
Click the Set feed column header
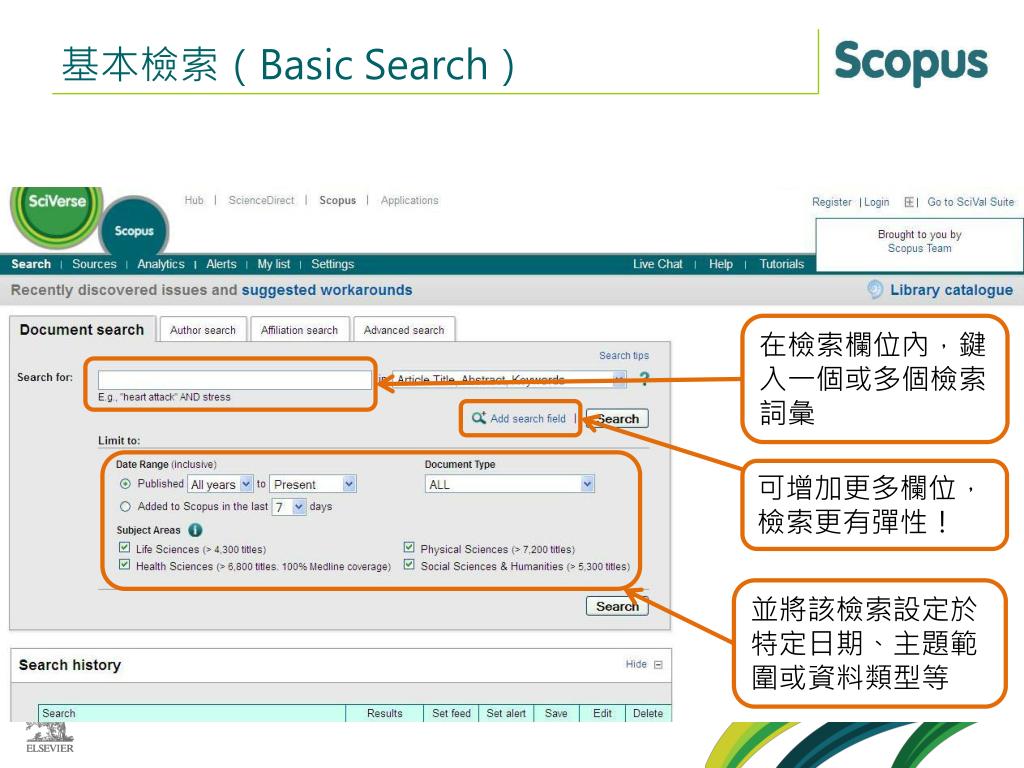451,713
